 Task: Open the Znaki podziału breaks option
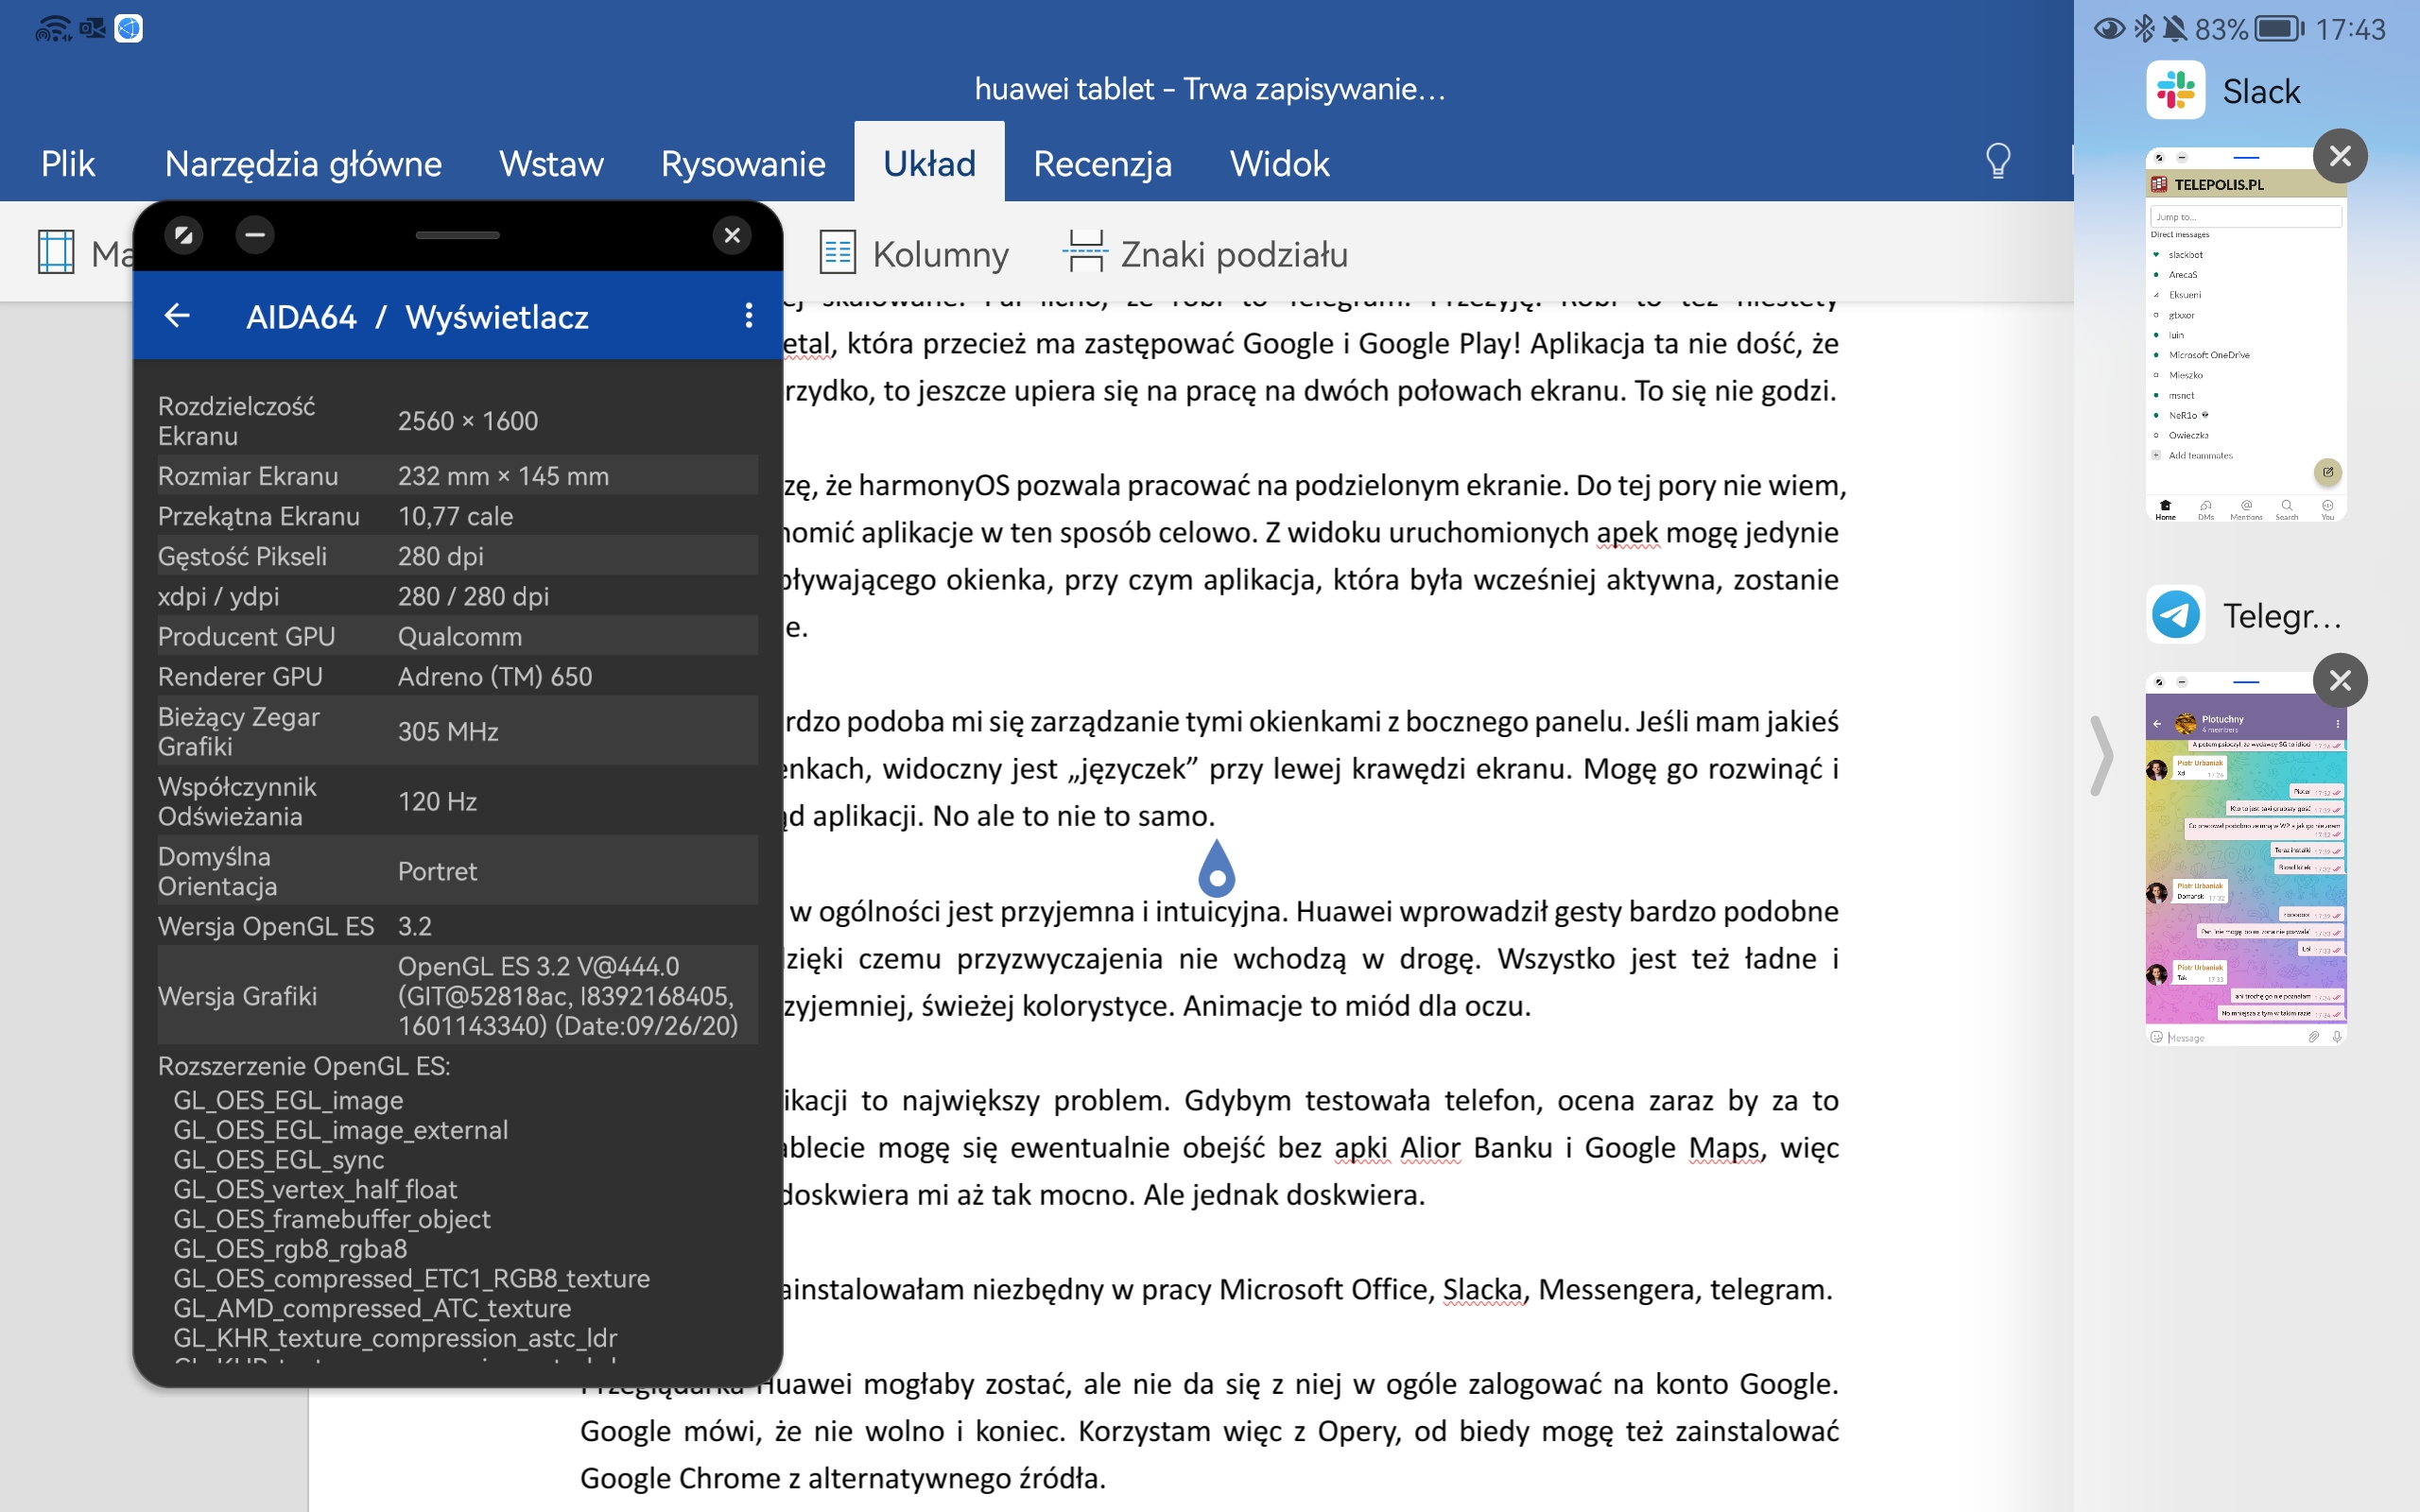tap(1205, 254)
